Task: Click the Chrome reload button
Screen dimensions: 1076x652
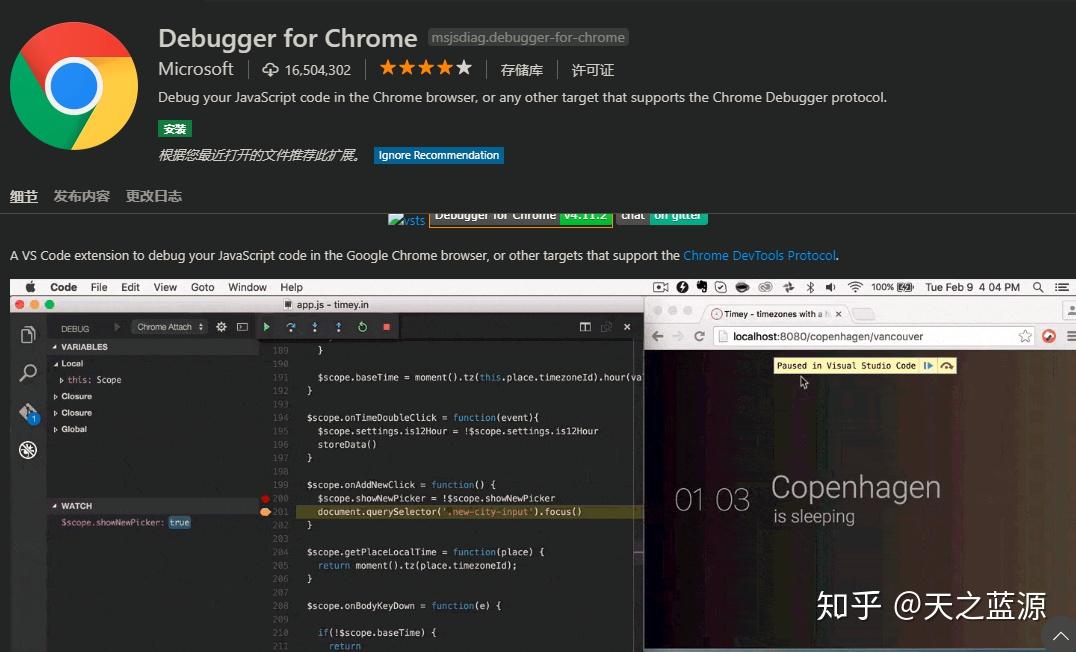Action: (699, 336)
